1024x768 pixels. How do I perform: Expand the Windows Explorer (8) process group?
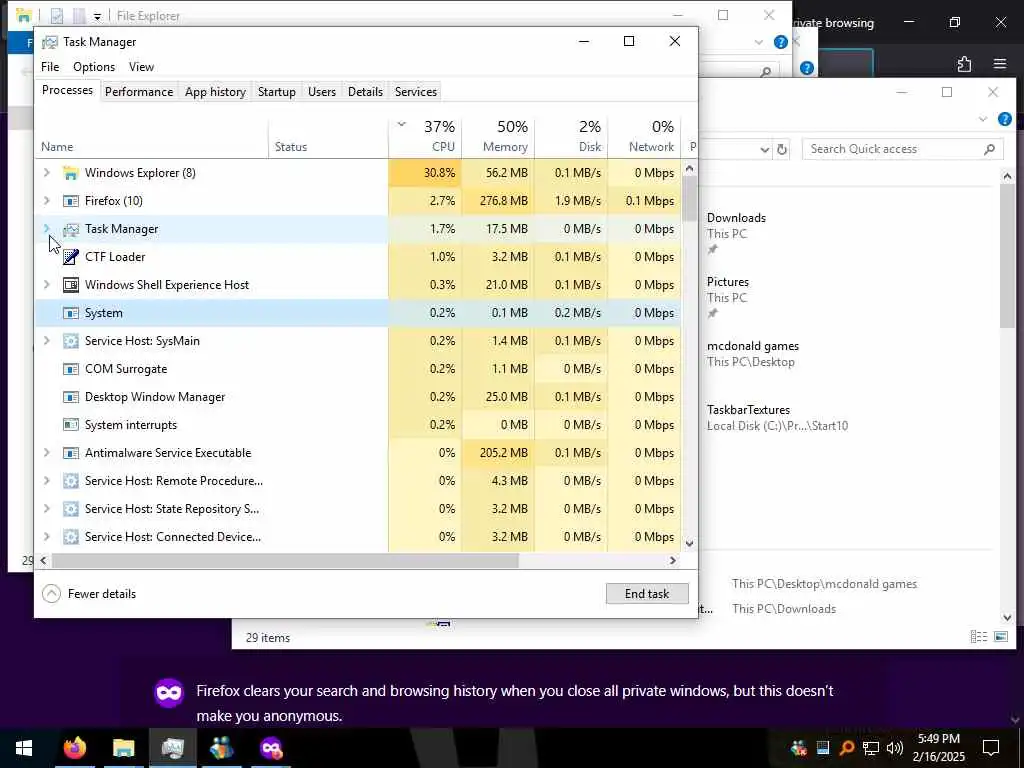46,173
